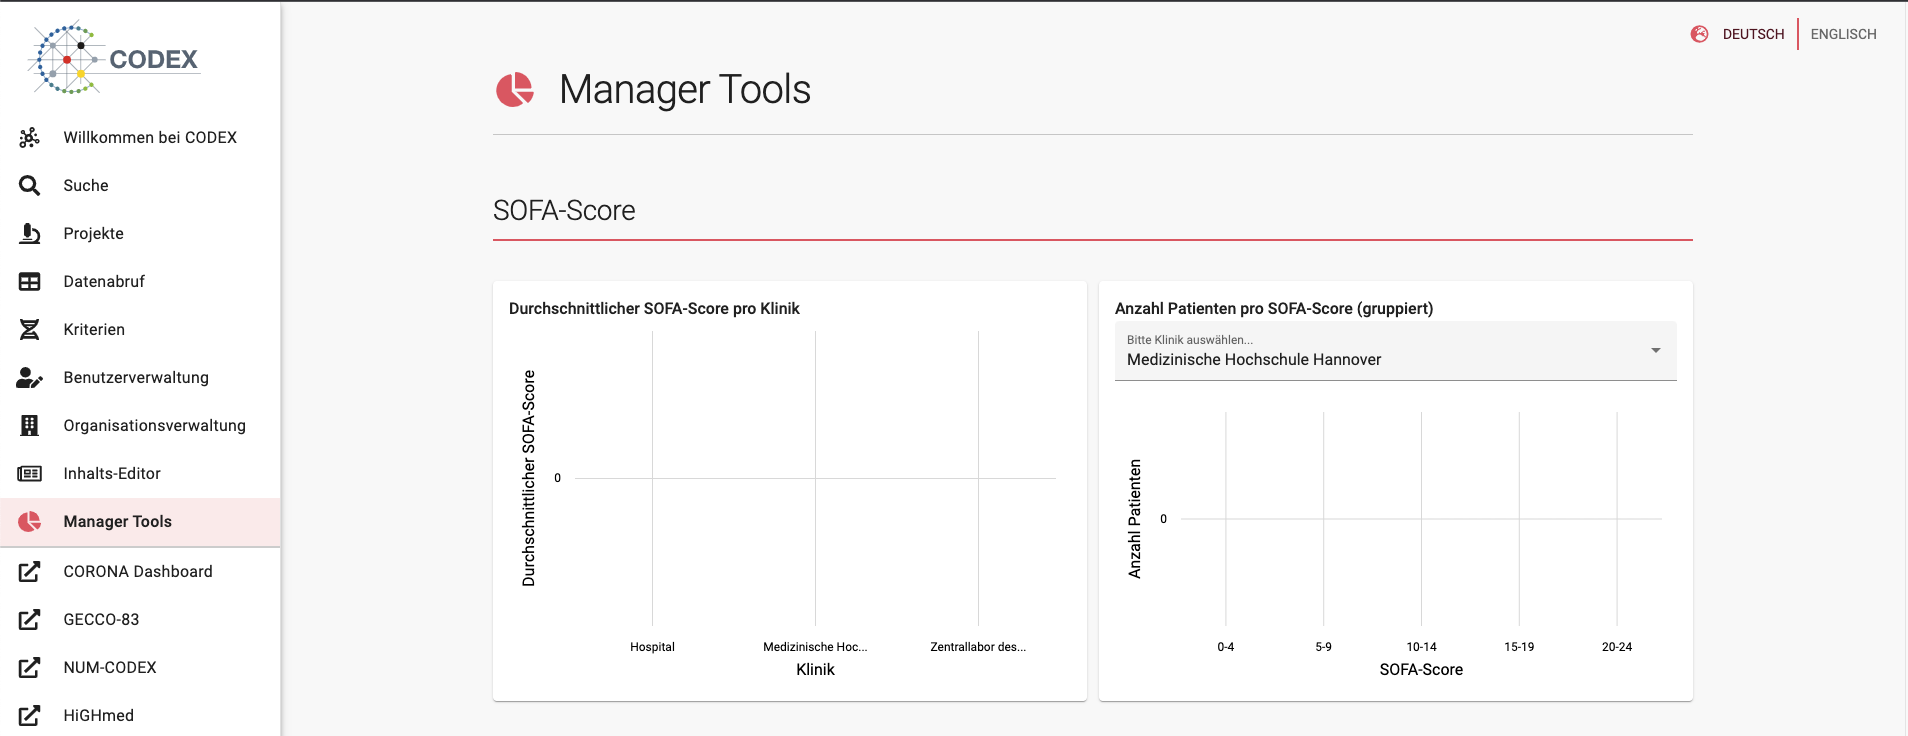Click the building icon next to Organisationsverwaltung

pos(30,426)
